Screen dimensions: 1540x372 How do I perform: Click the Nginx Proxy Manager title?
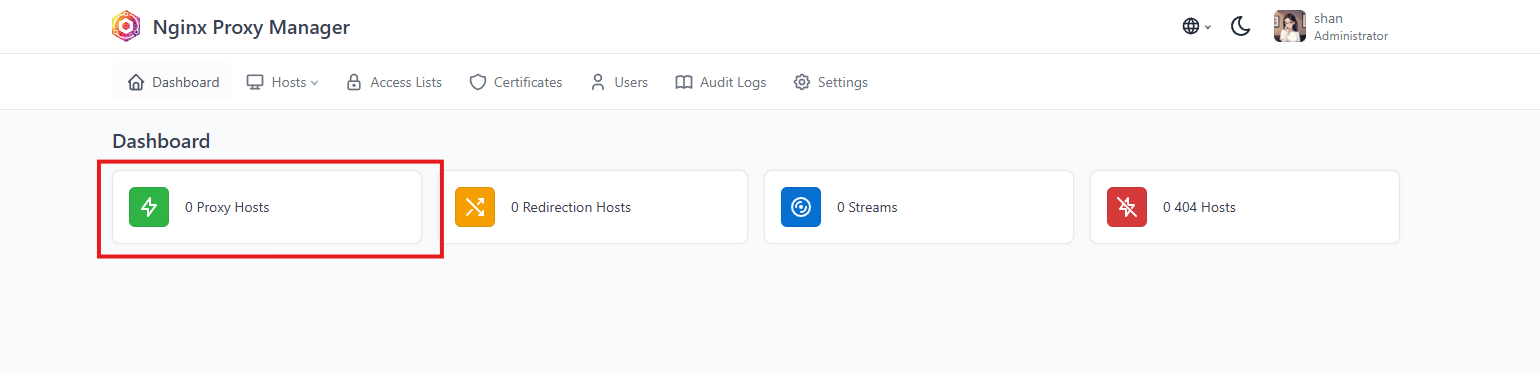[251, 27]
